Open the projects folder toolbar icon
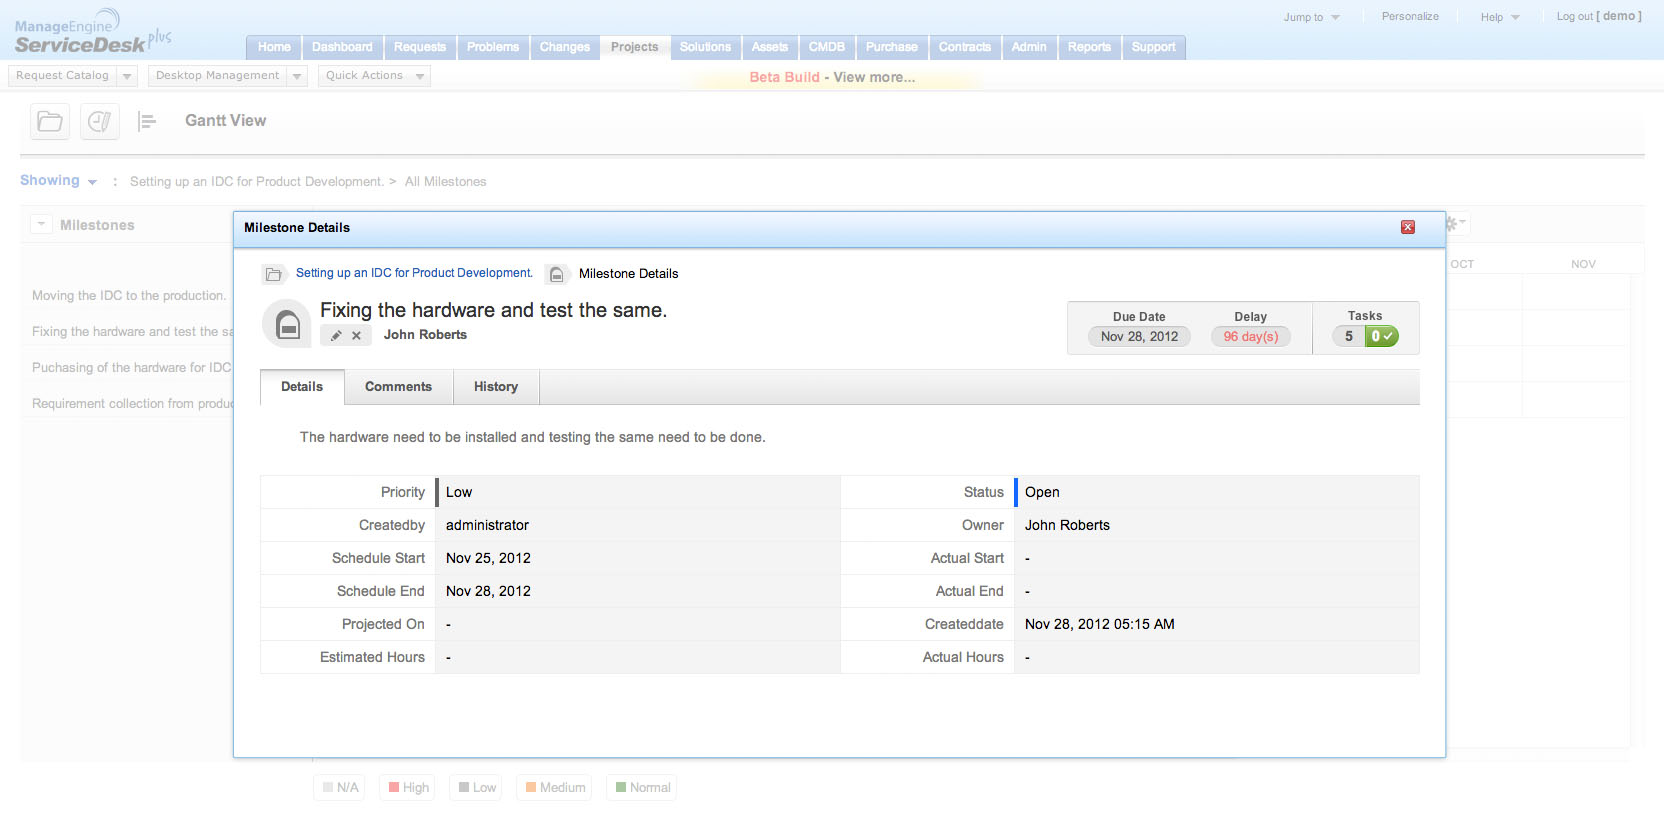This screenshot has width=1664, height=825. pos(50,122)
